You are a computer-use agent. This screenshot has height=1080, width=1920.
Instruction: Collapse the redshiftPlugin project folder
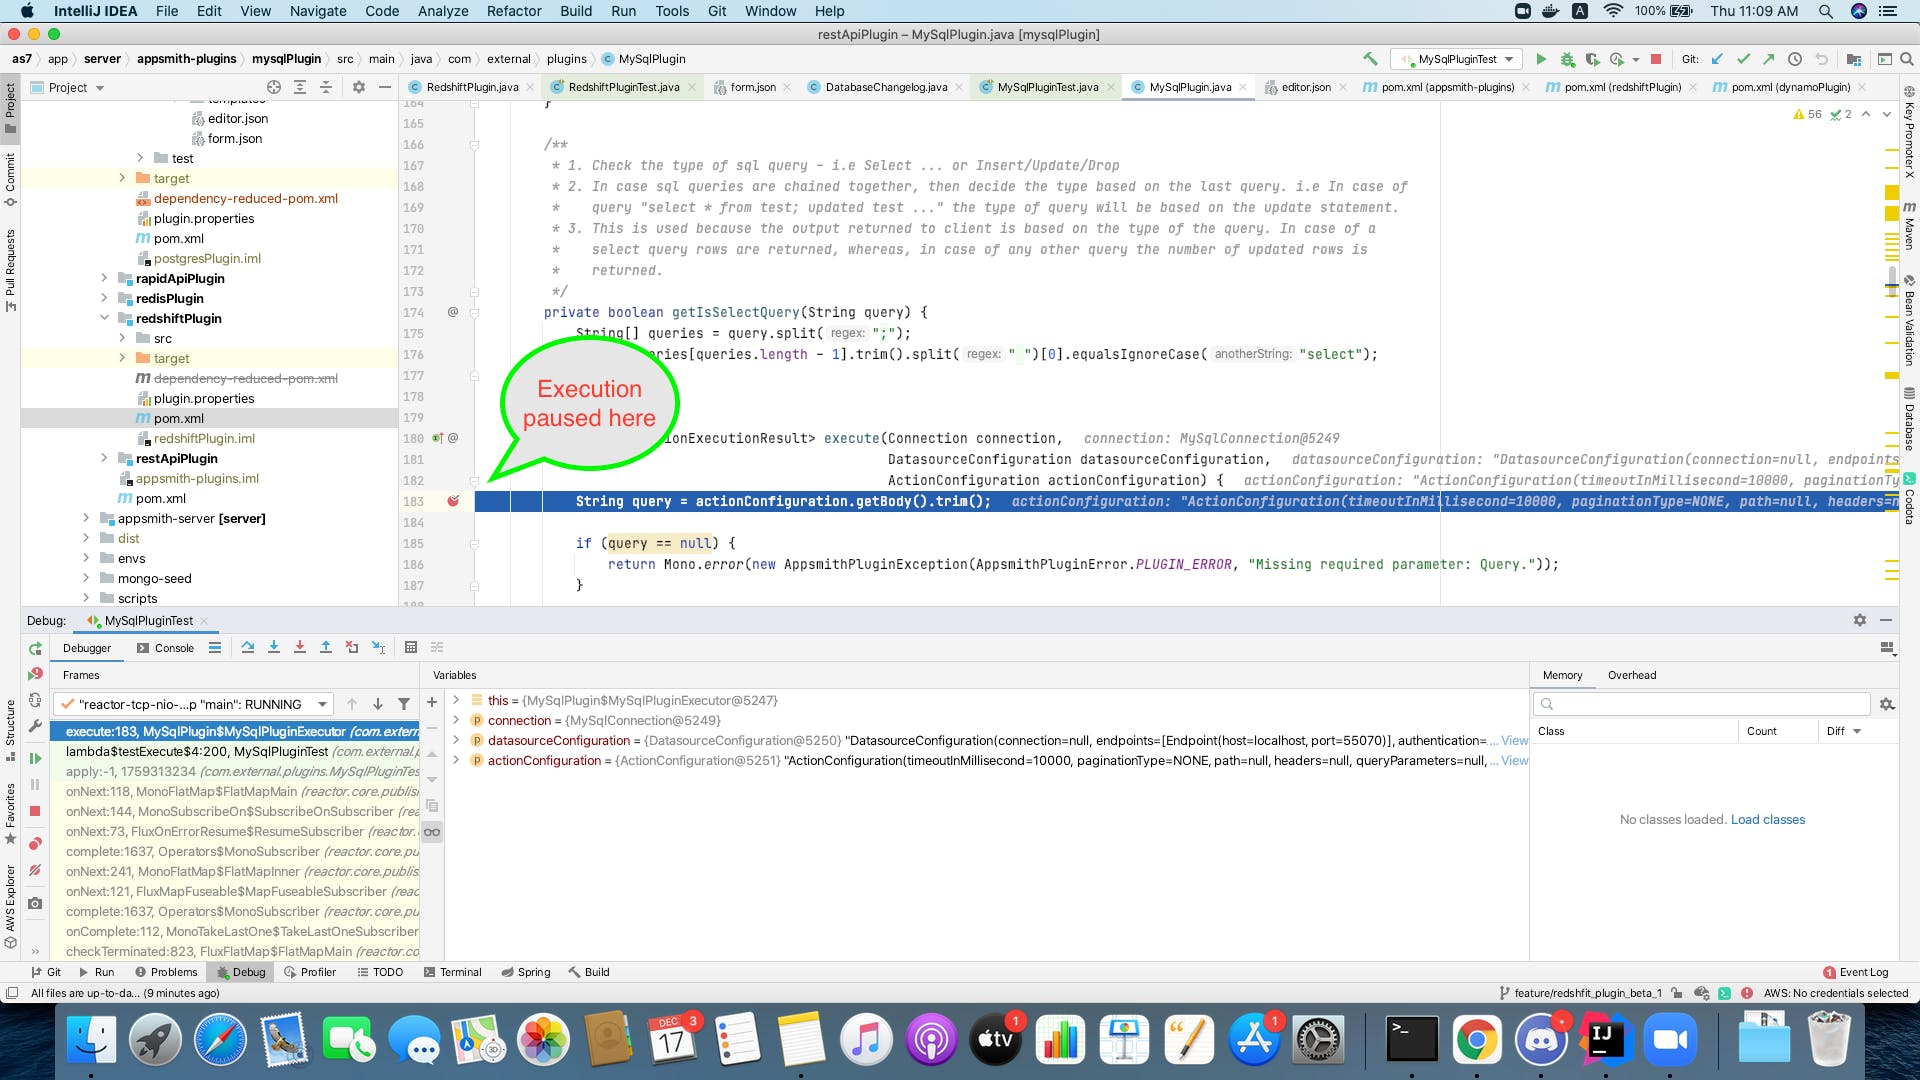[105, 318]
